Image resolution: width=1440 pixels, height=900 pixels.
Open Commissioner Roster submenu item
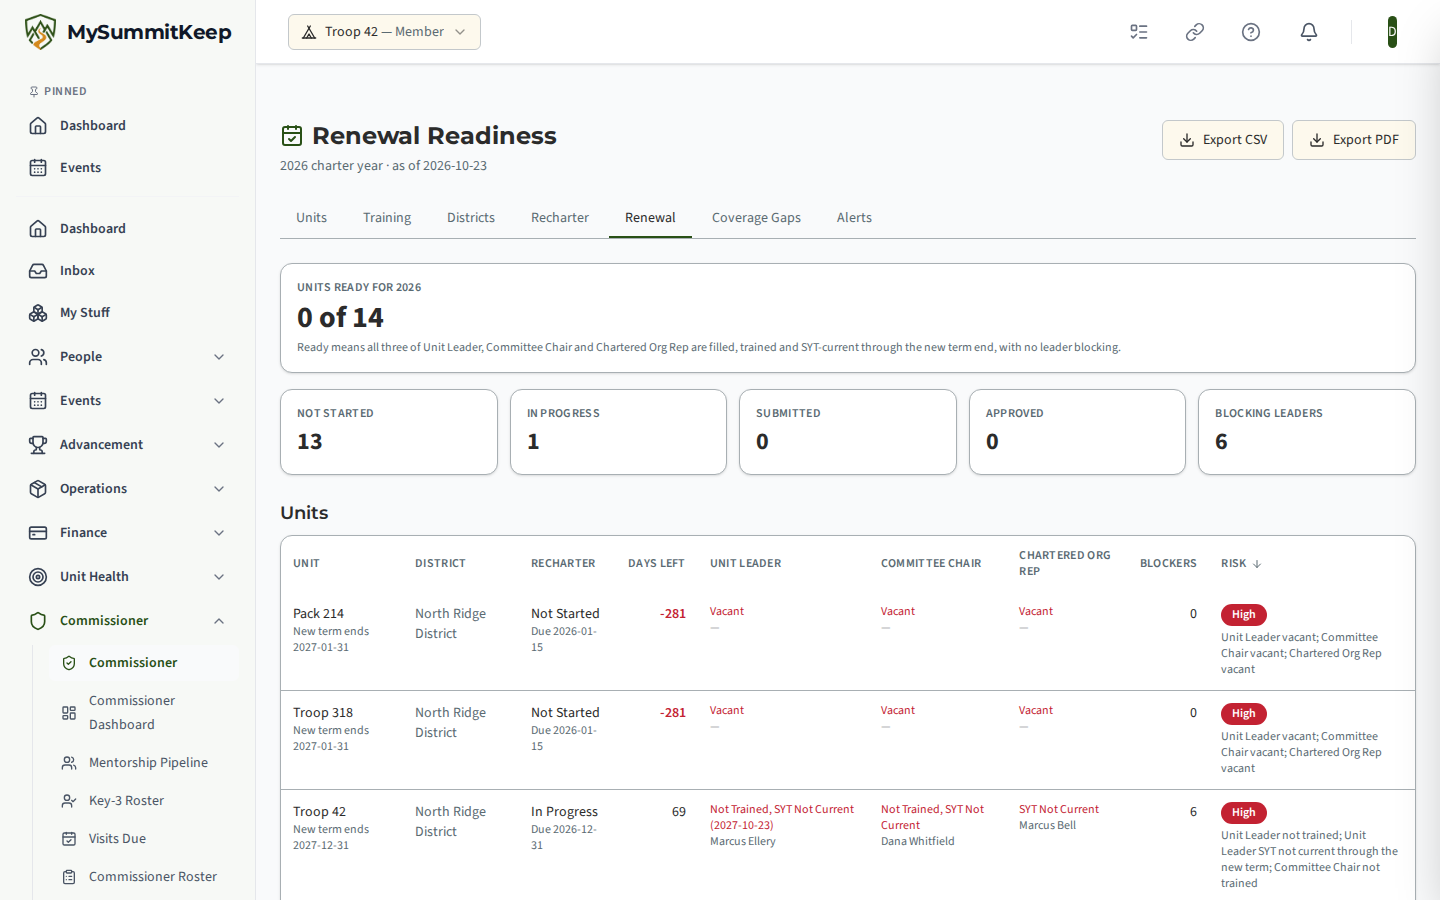pos(143,876)
